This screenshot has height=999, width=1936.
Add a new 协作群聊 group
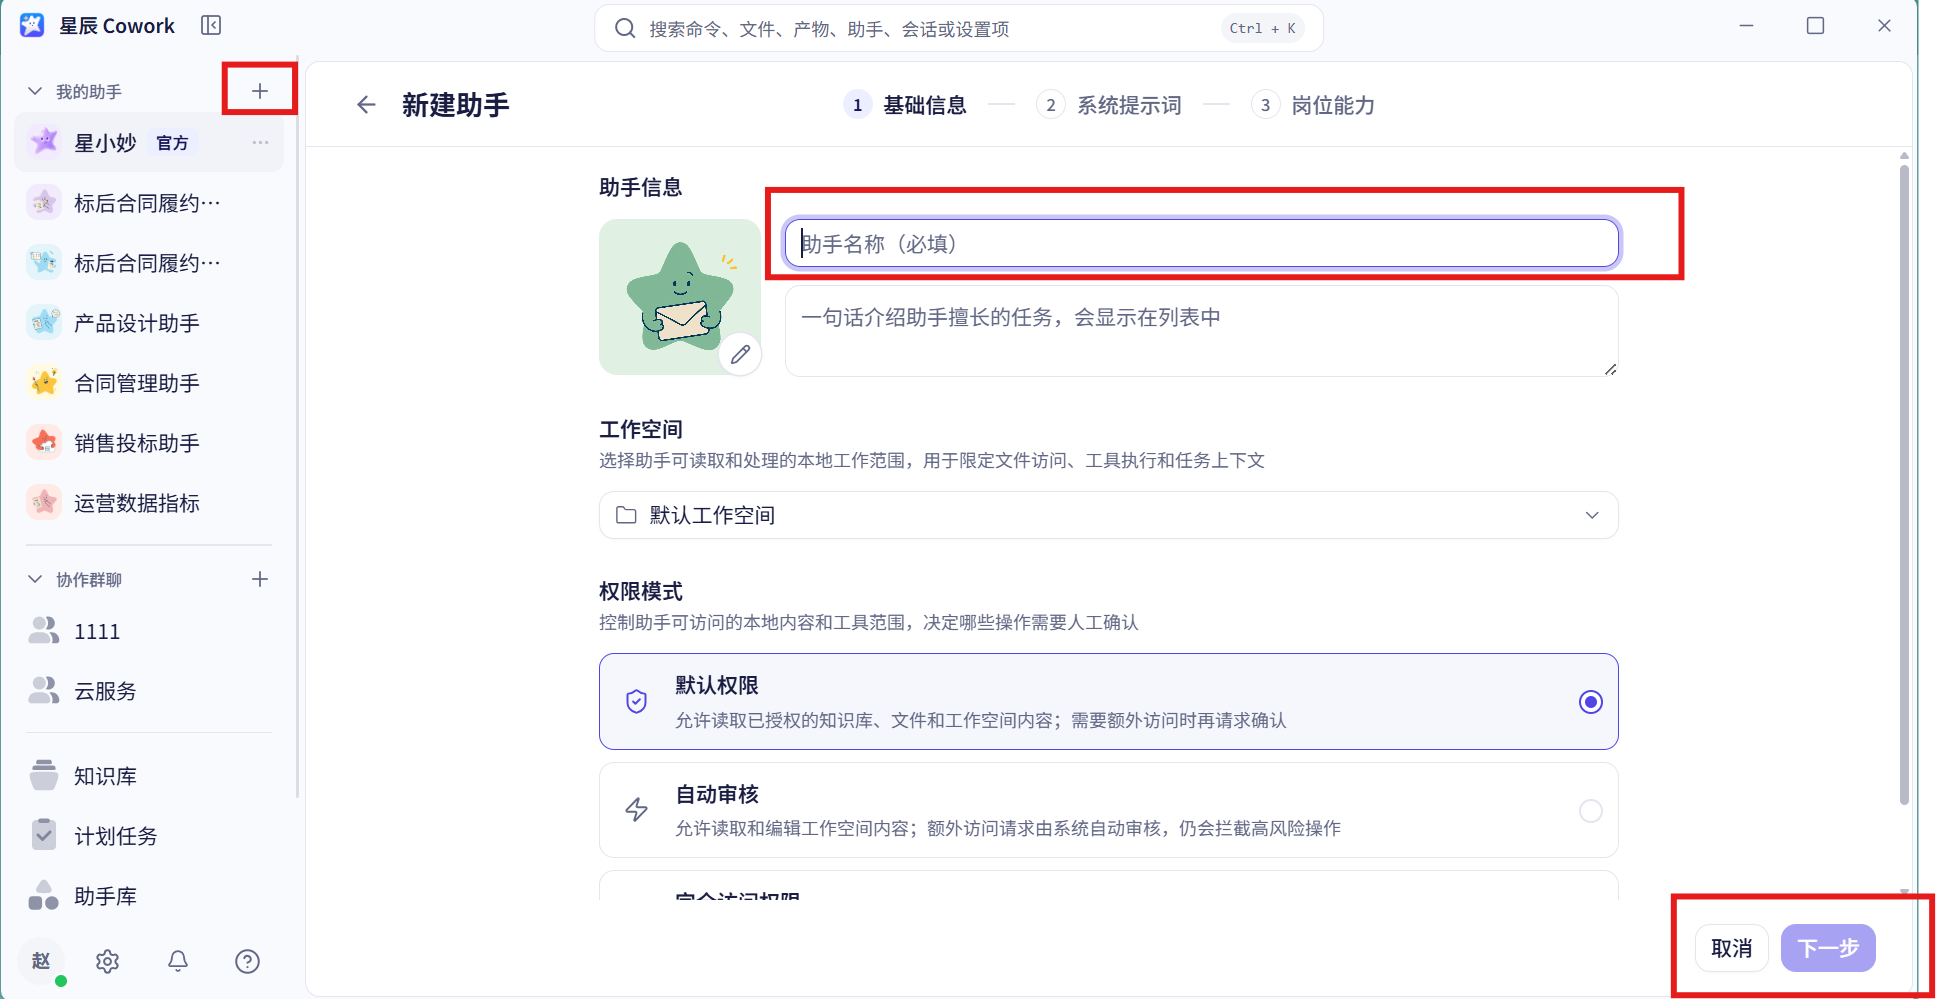click(x=260, y=579)
